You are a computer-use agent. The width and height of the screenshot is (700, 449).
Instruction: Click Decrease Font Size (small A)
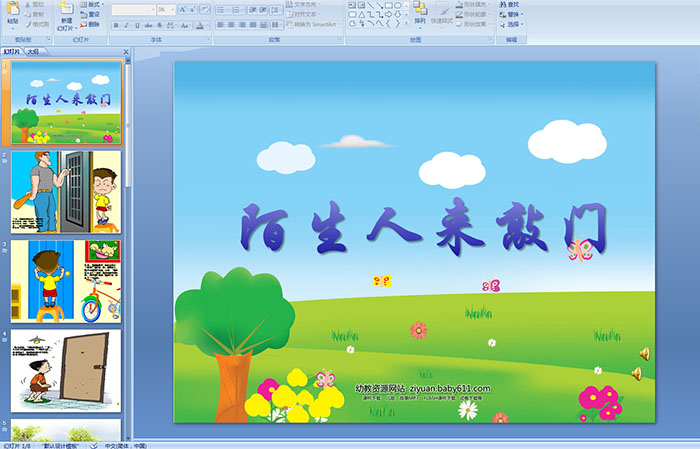192,9
